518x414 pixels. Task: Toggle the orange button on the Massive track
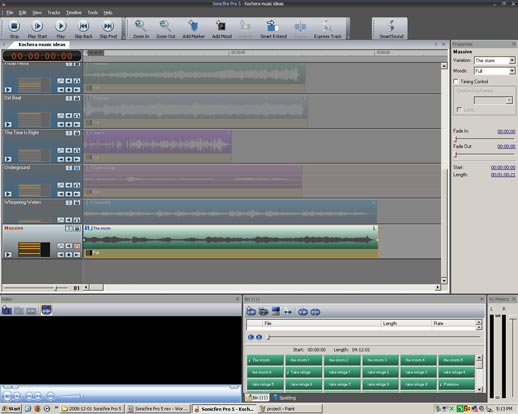(77, 246)
